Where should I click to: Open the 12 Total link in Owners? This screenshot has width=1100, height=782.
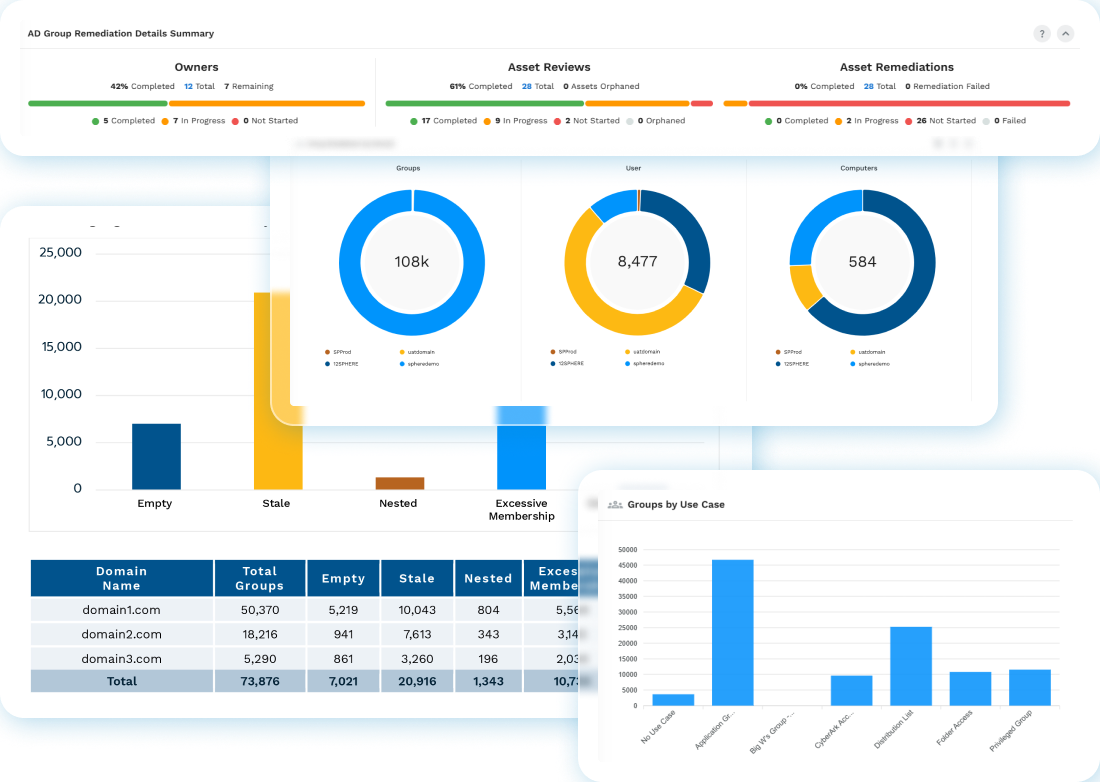199,87
